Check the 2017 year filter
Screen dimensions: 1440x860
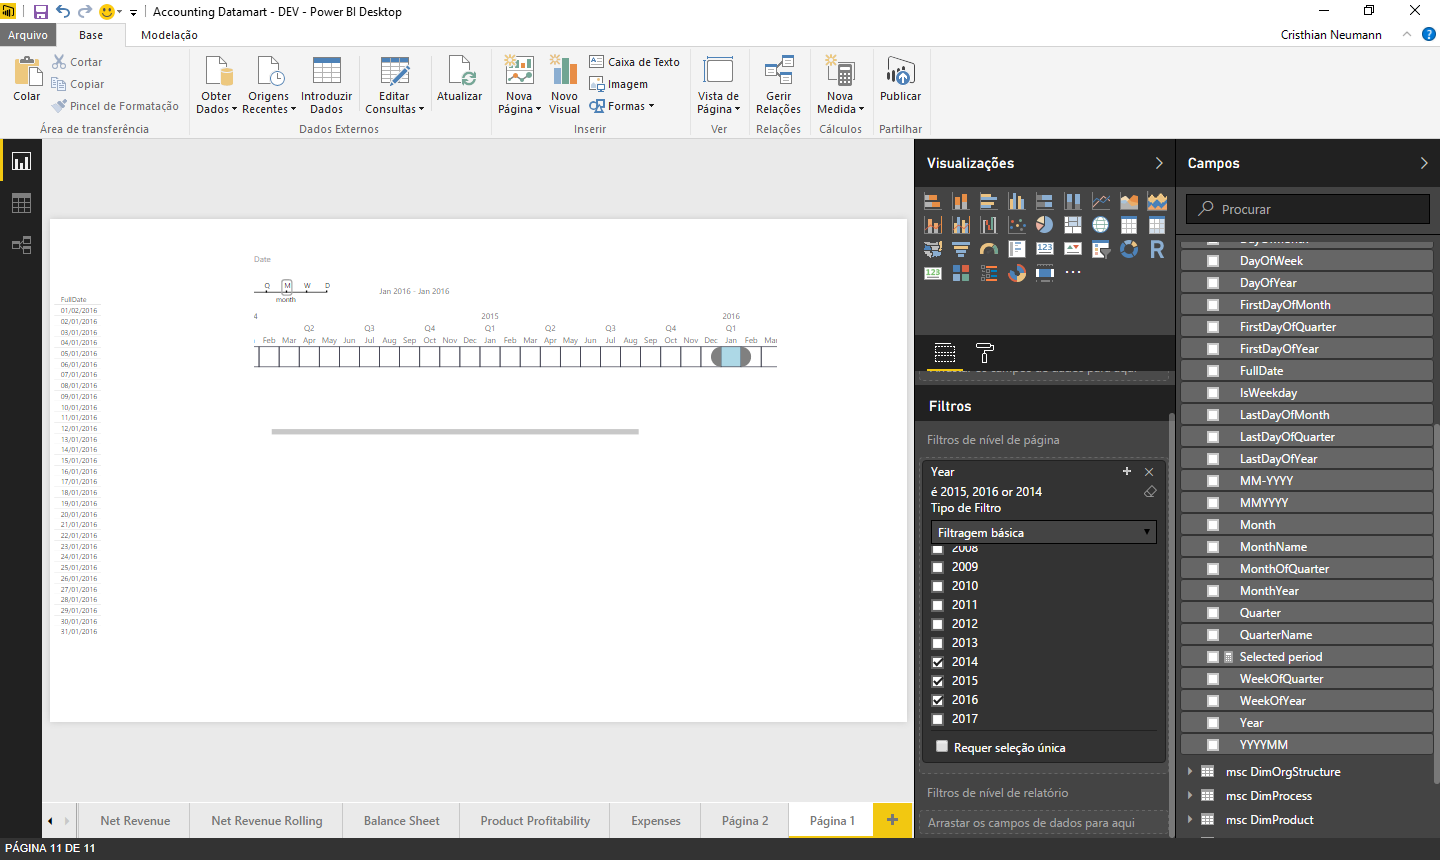pos(937,719)
